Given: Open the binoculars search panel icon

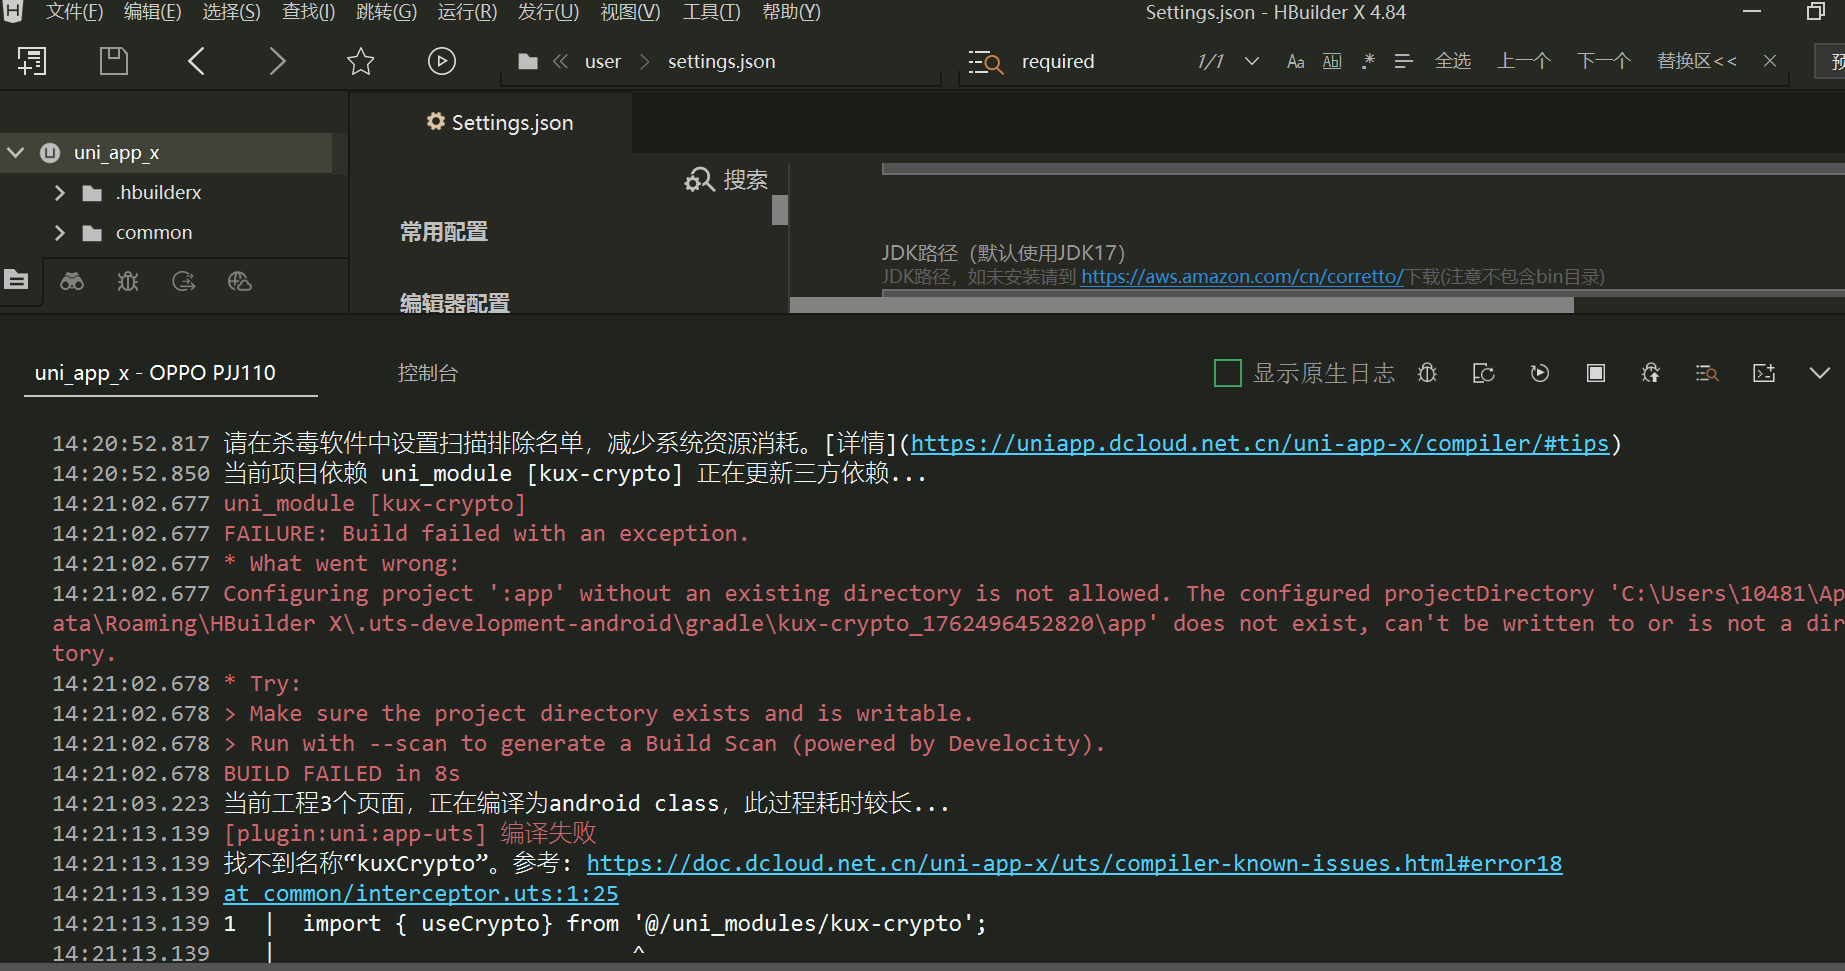Looking at the screenshot, I should pyautogui.click(x=72, y=281).
